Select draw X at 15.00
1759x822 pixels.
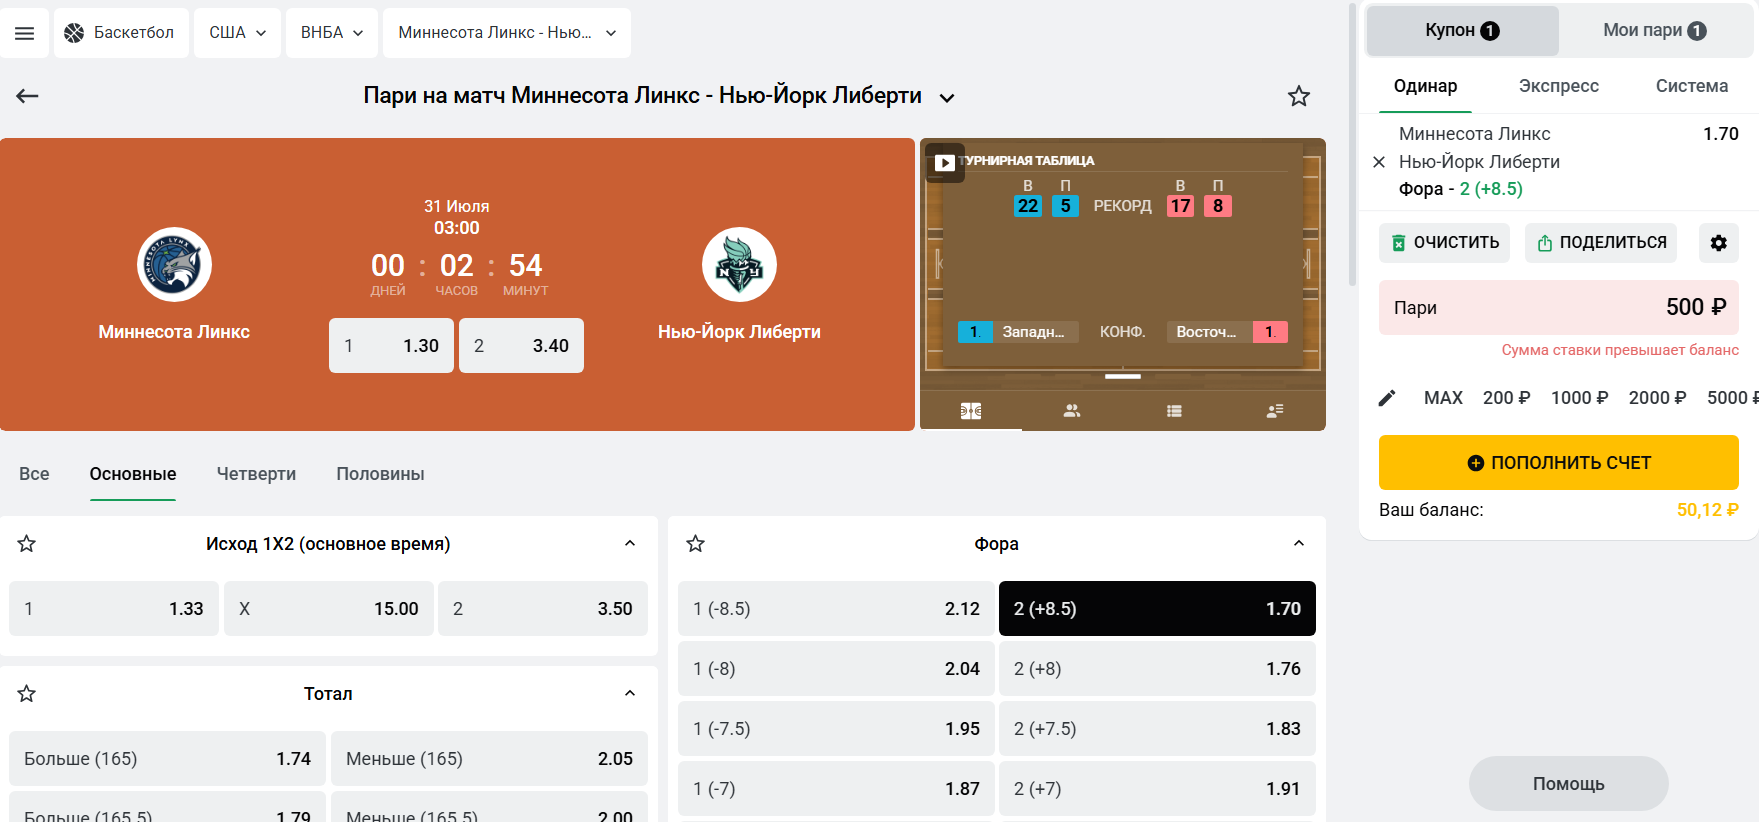pos(329,609)
